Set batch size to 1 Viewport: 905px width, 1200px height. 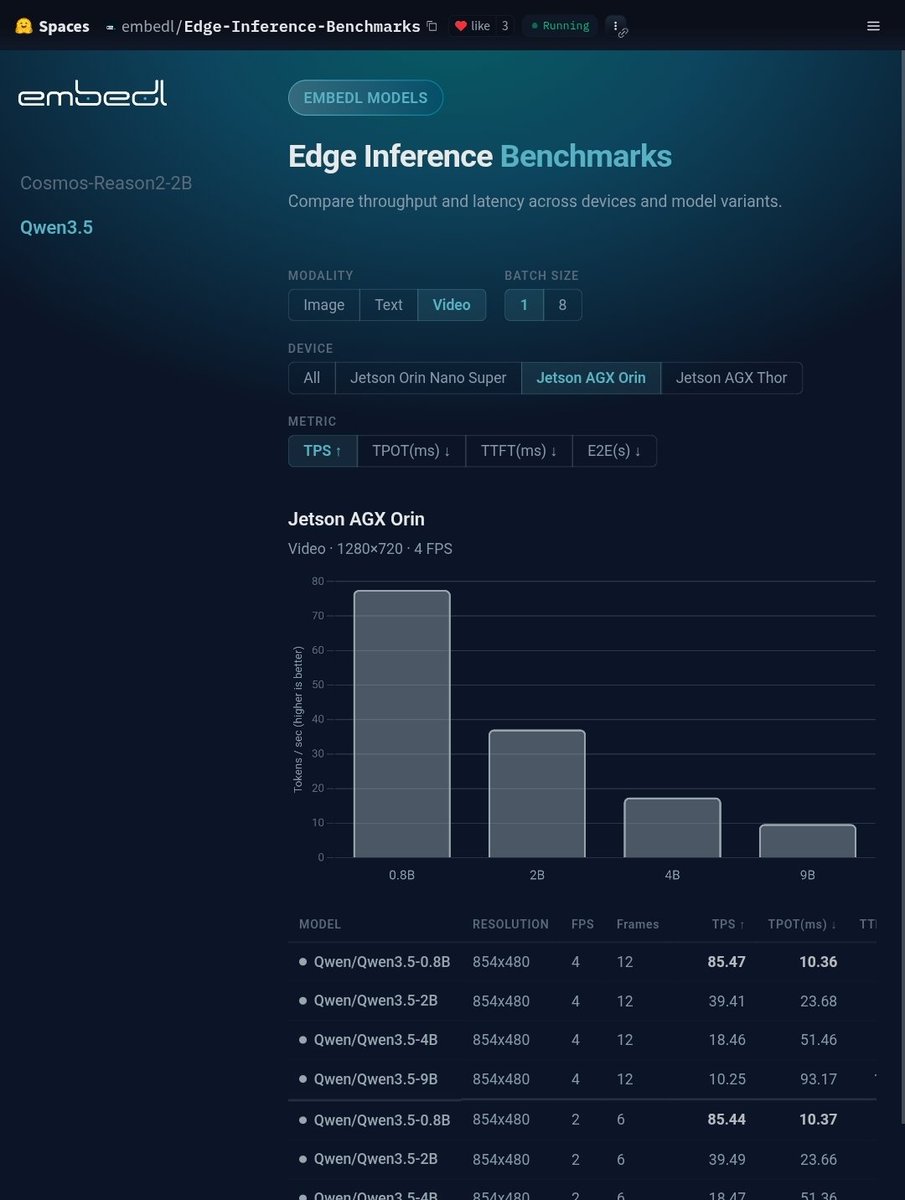(524, 305)
